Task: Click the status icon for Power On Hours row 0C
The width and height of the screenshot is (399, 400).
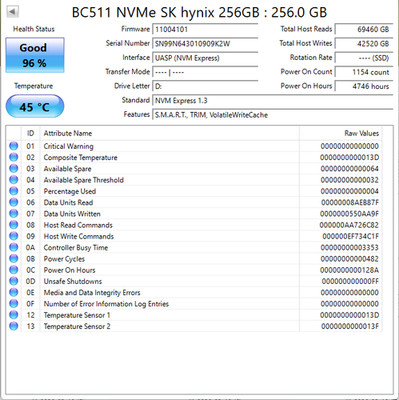Action: (x=14, y=270)
